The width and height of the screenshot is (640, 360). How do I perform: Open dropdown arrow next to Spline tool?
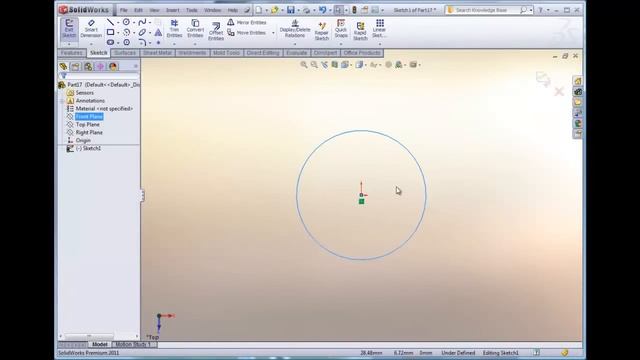click(x=150, y=22)
